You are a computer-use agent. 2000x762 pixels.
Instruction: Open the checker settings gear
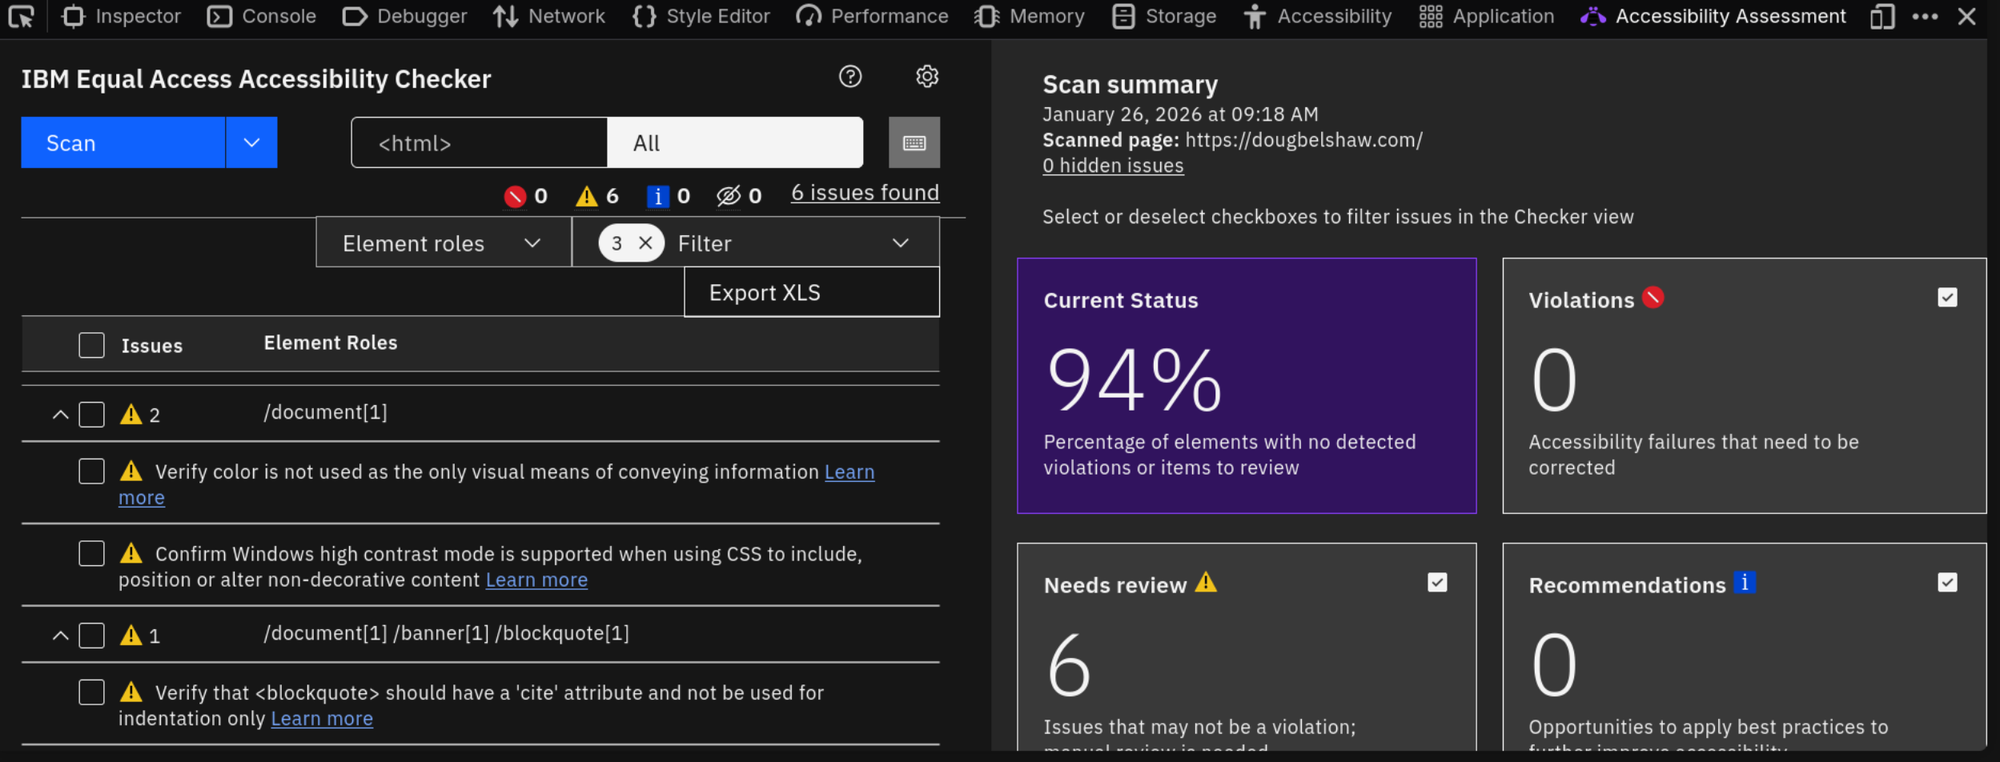click(927, 77)
